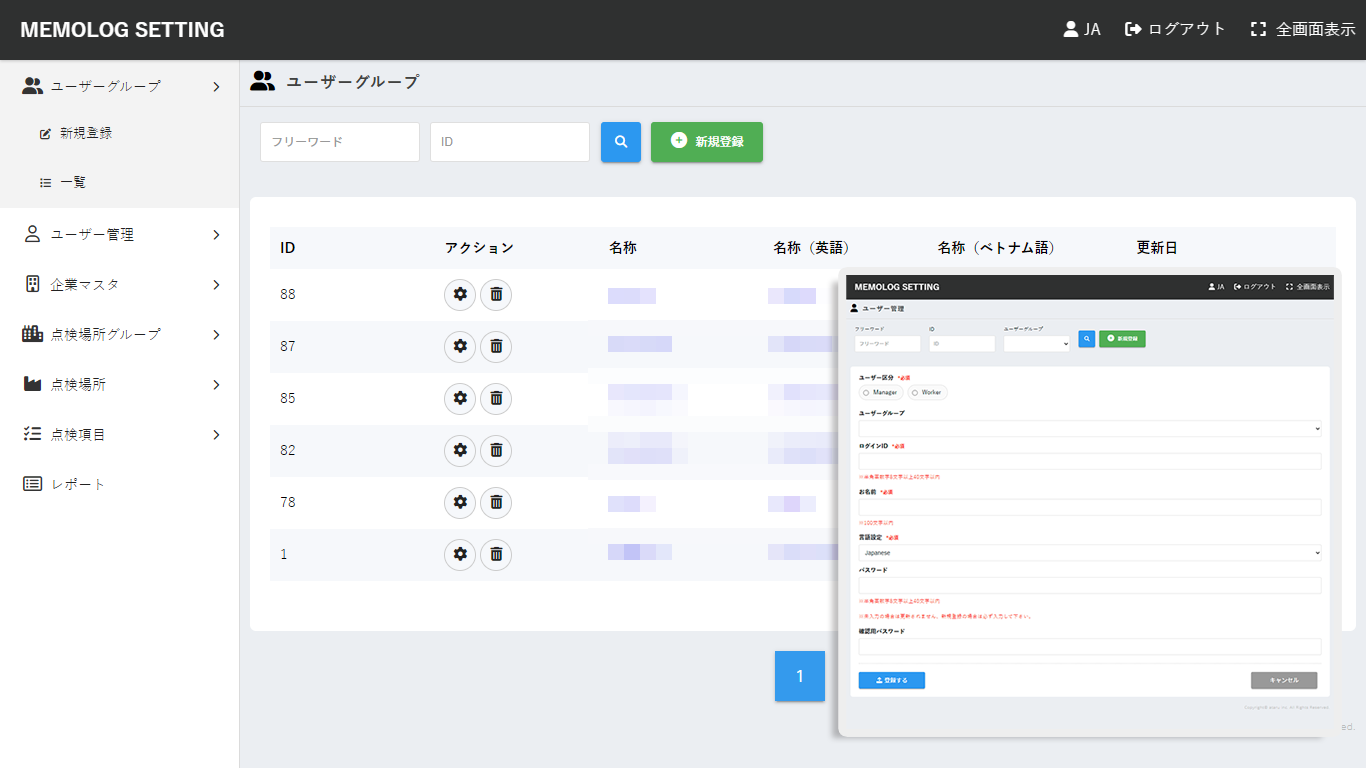This screenshot has width=1366, height=768.
Task: Delete row ID 82 using trash icon
Action: coord(496,450)
